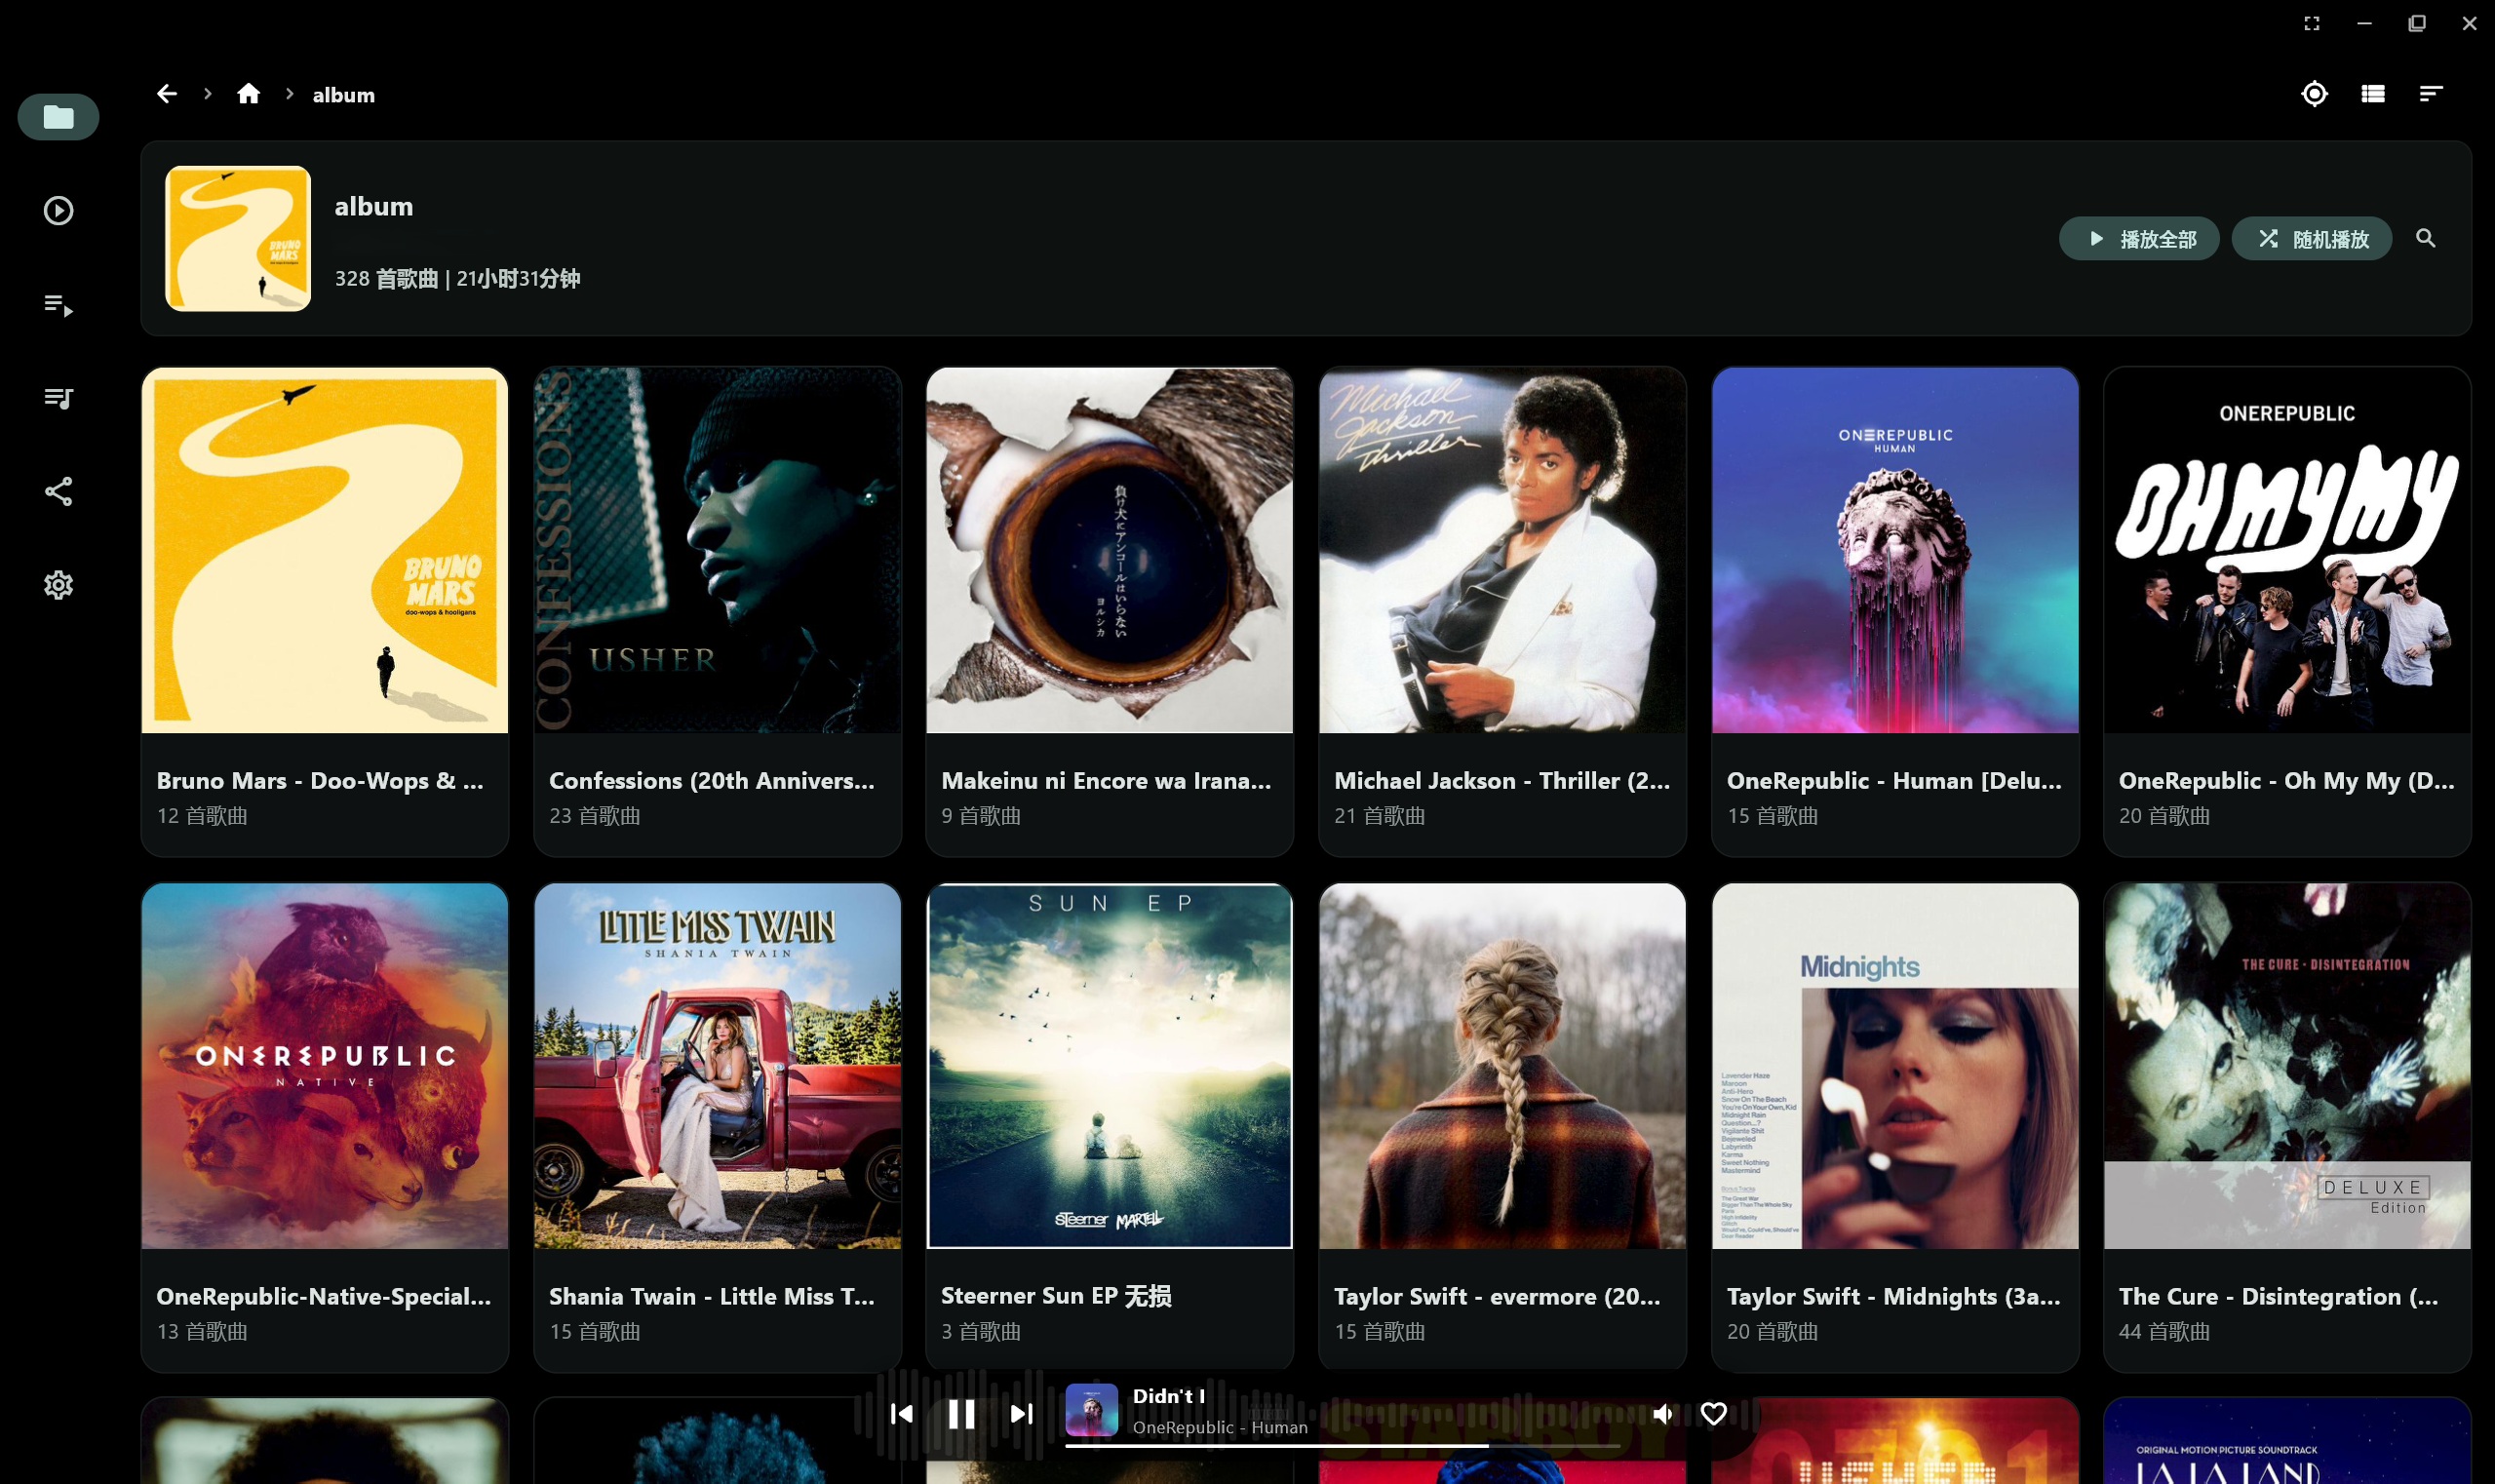2495x1484 pixels.
Task: Go to home in the breadcrumb
Action: point(248,94)
